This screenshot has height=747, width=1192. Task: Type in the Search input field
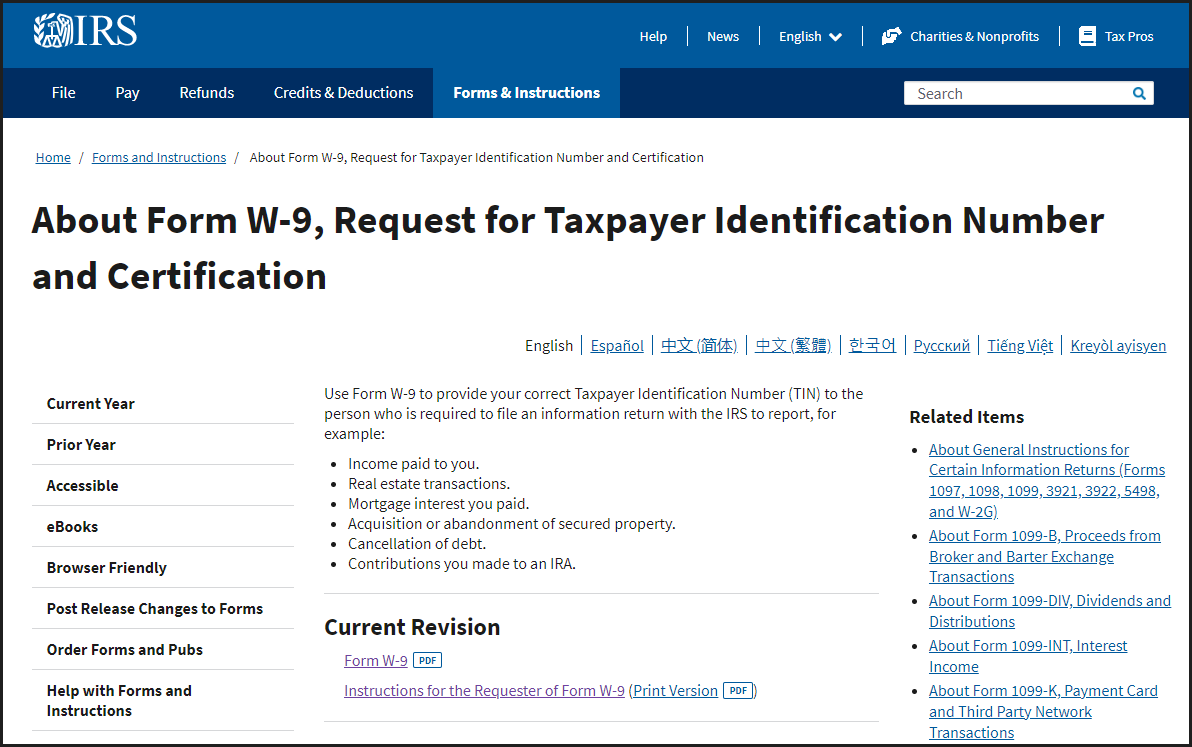point(1020,93)
